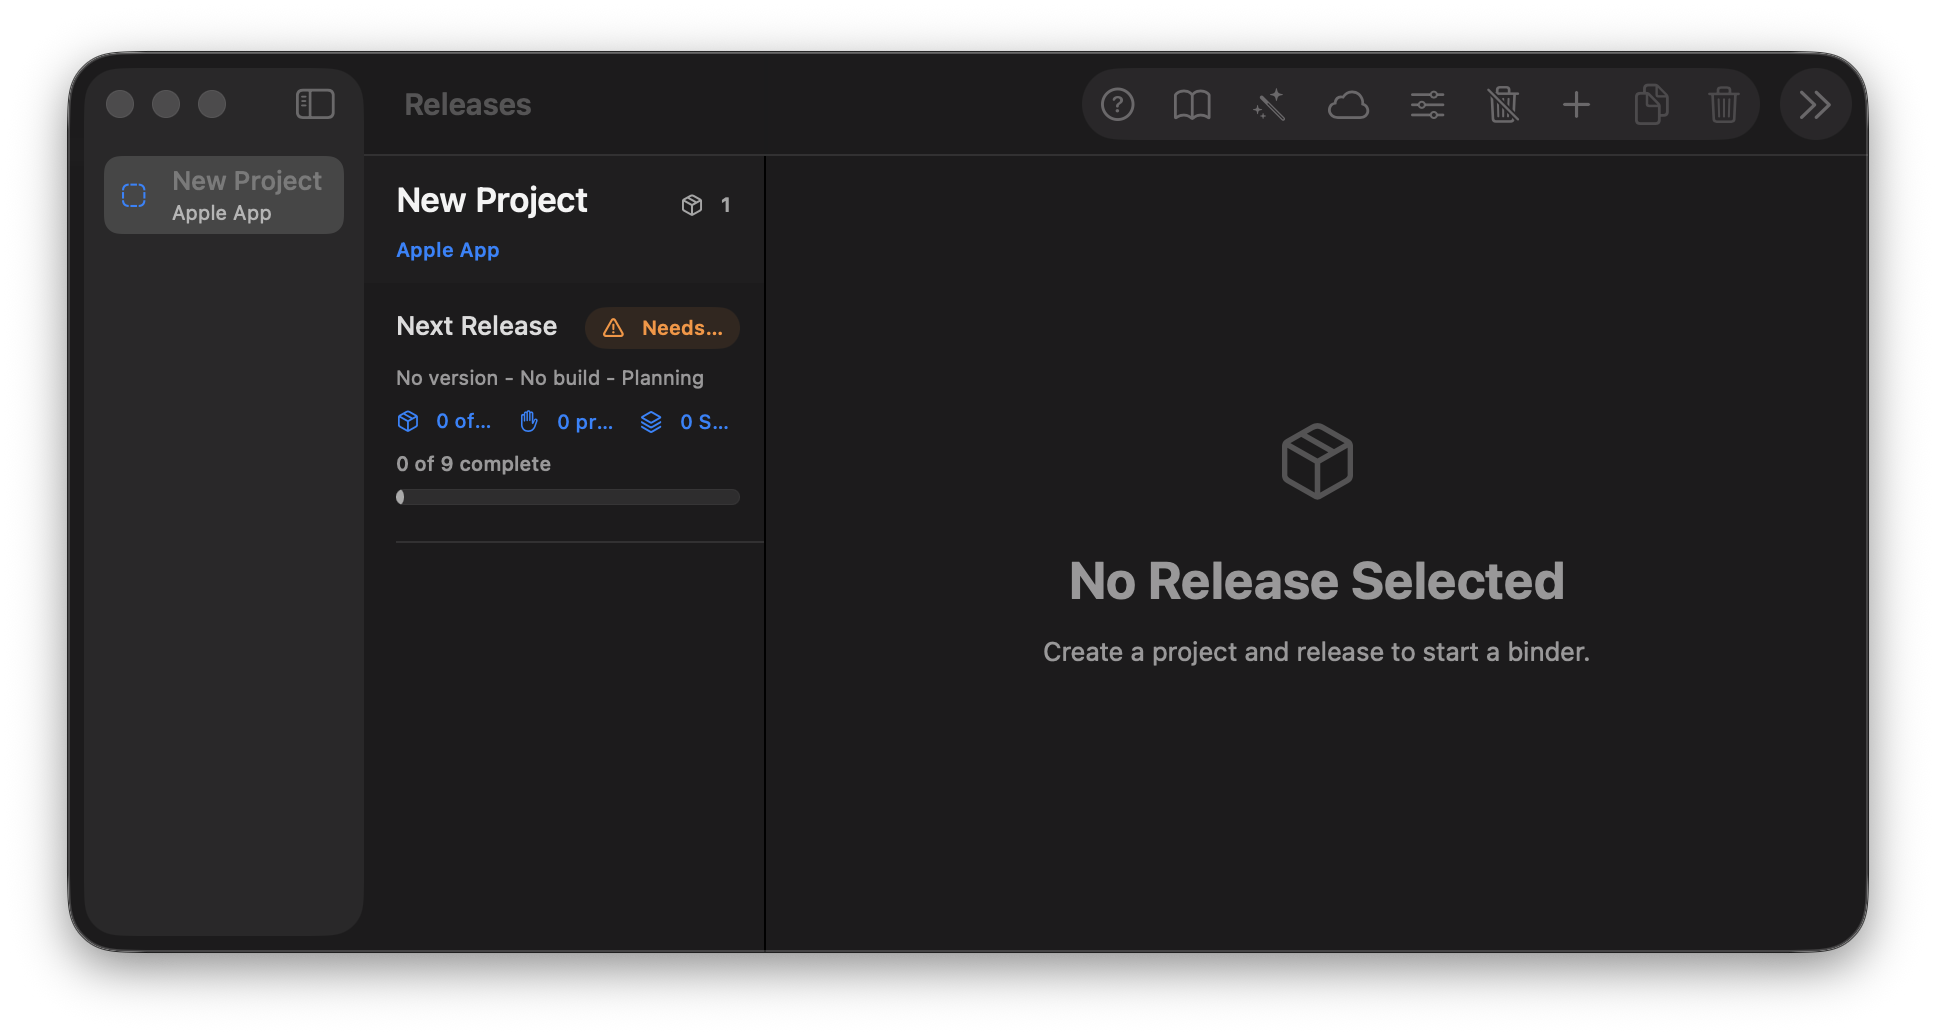Add a new item with plus icon
The height and width of the screenshot is (1036, 1936).
click(1576, 104)
